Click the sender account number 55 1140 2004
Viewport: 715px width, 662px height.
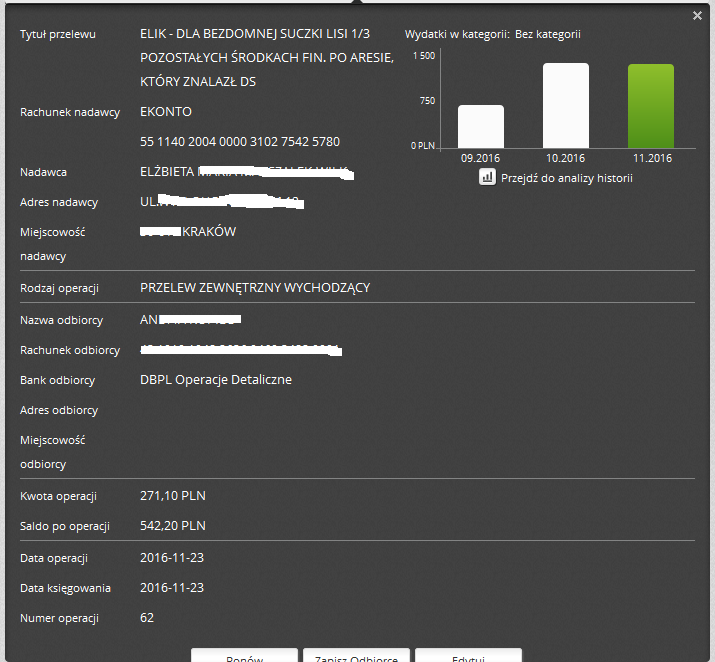tap(240, 142)
